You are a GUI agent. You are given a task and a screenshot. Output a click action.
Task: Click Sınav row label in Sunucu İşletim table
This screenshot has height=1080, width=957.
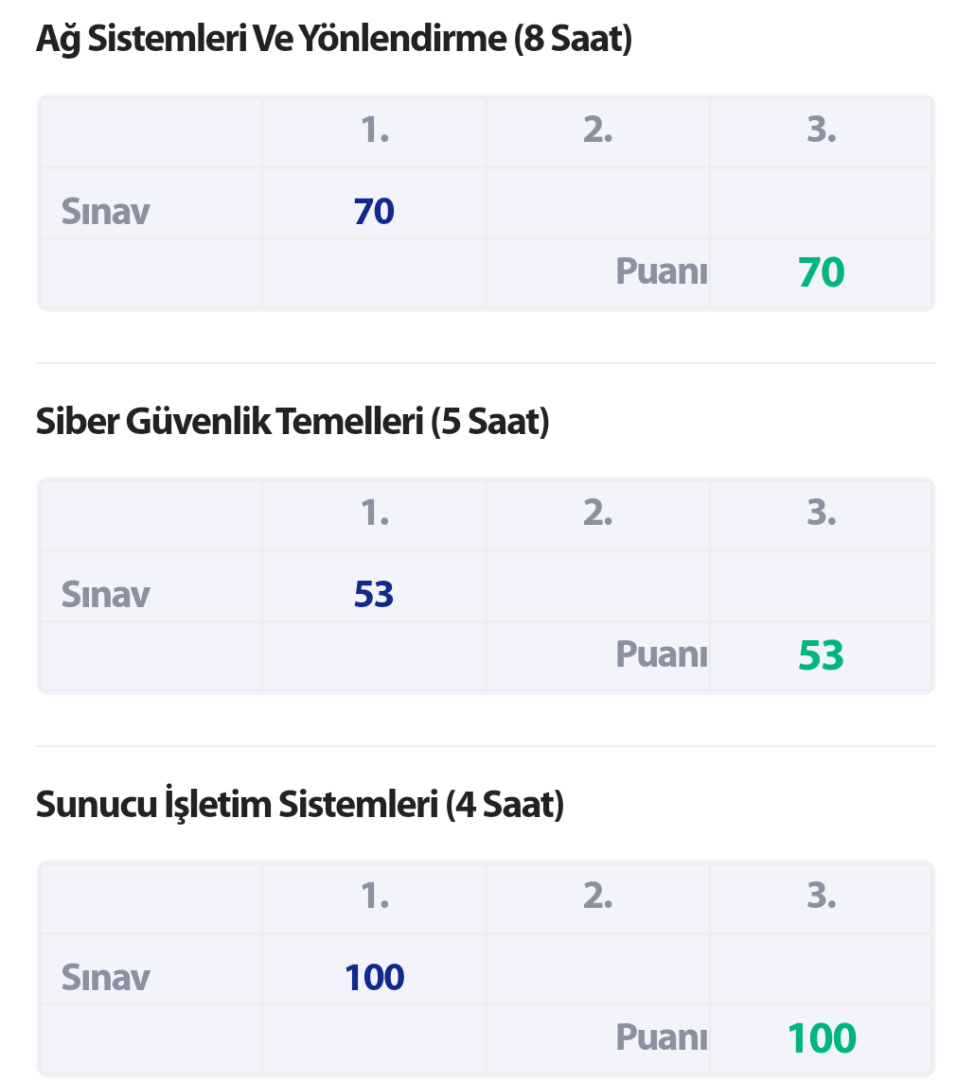pyautogui.click(x=105, y=977)
